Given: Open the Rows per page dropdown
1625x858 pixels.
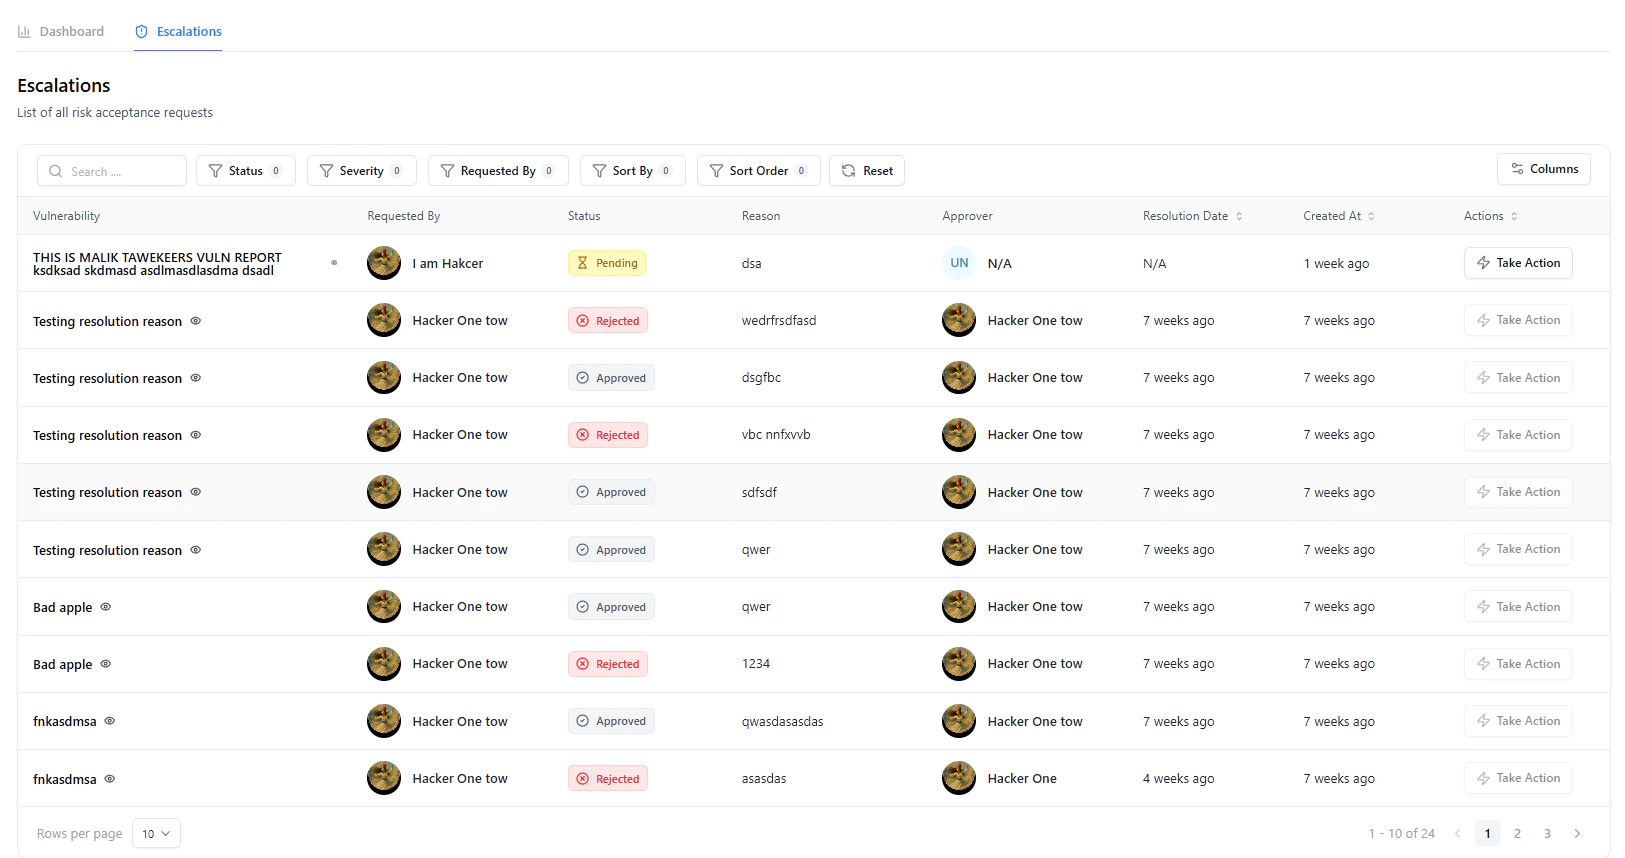Looking at the screenshot, I should 156,834.
